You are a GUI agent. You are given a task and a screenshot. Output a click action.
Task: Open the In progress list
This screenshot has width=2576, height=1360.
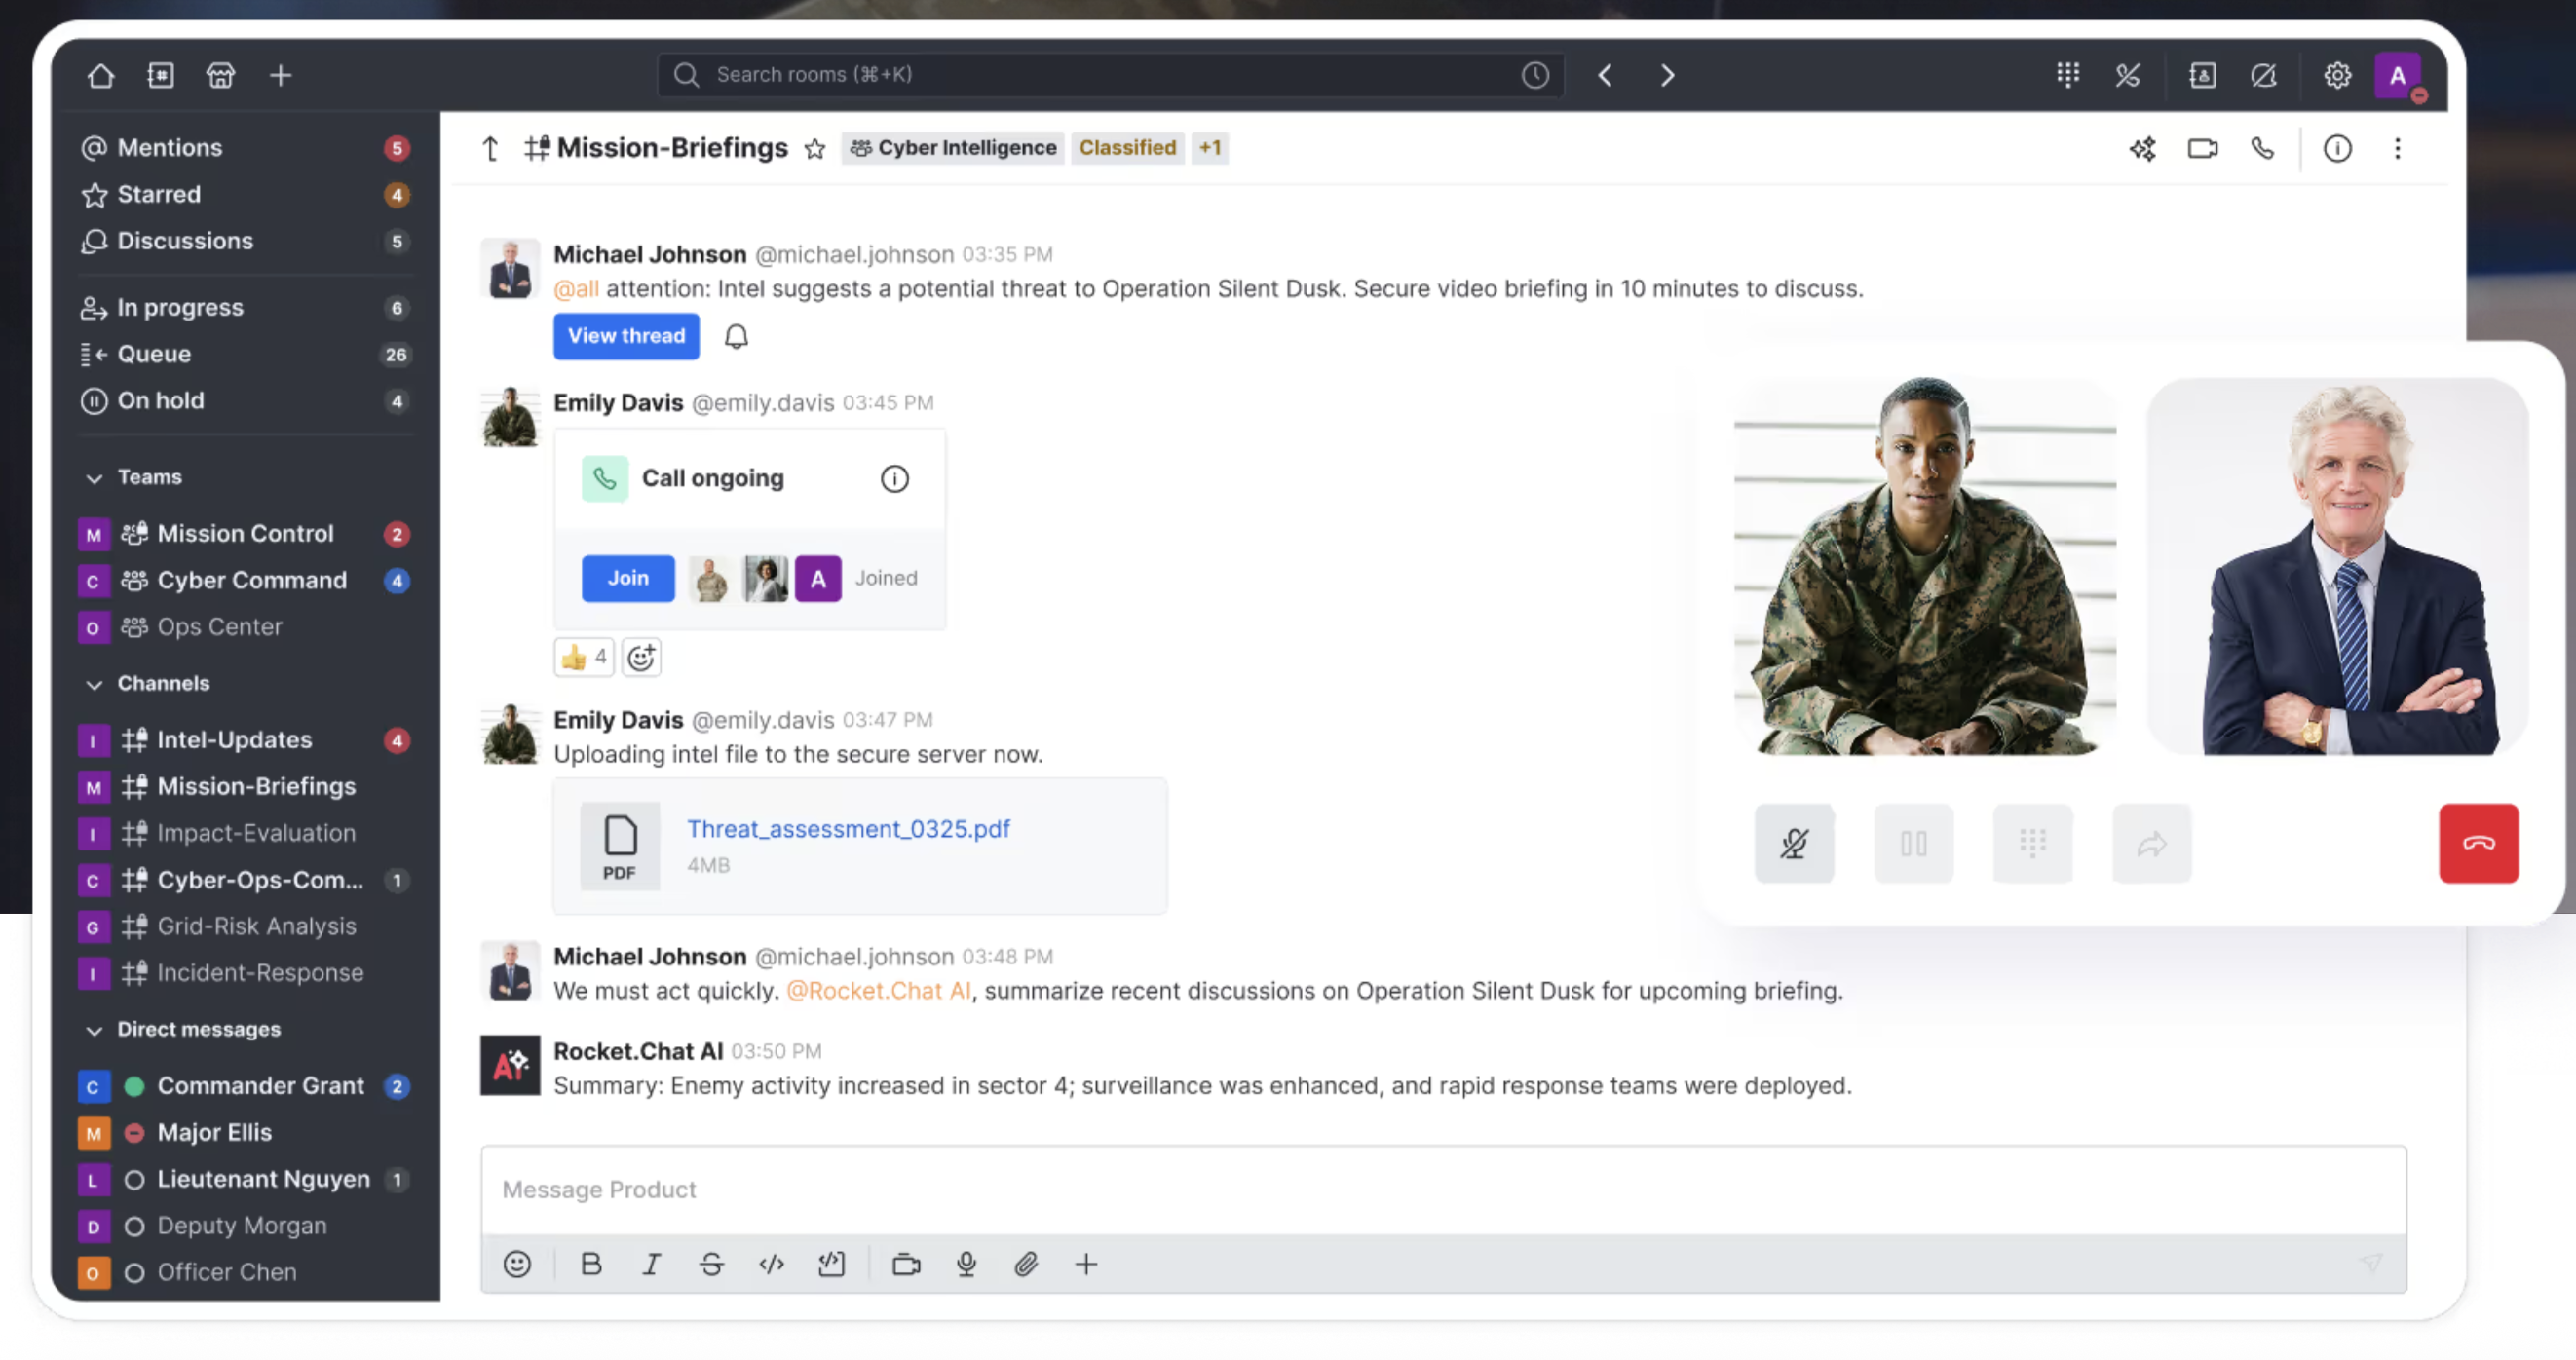[245, 308]
